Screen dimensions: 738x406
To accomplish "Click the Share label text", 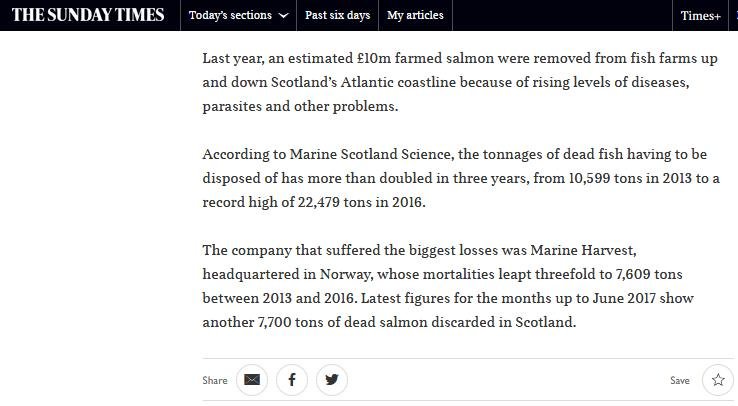I will coord(215,381).
